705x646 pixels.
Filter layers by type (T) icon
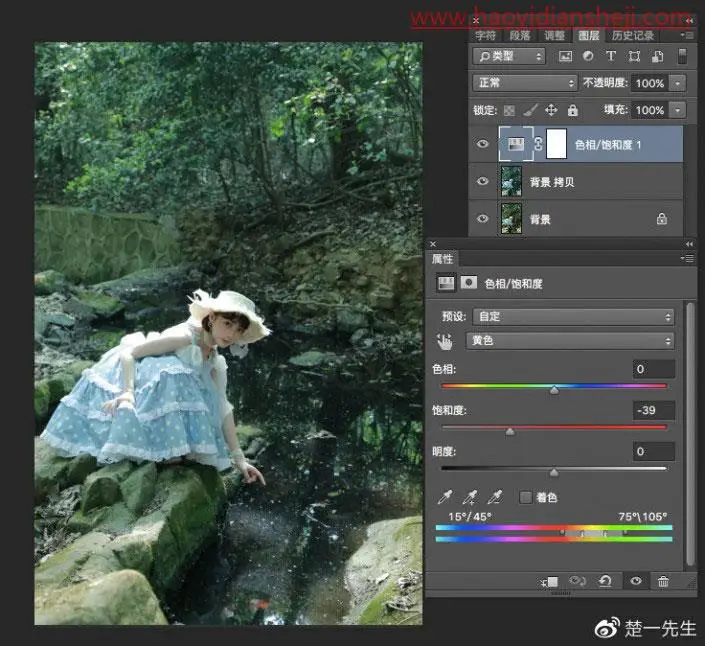point(611,56)
